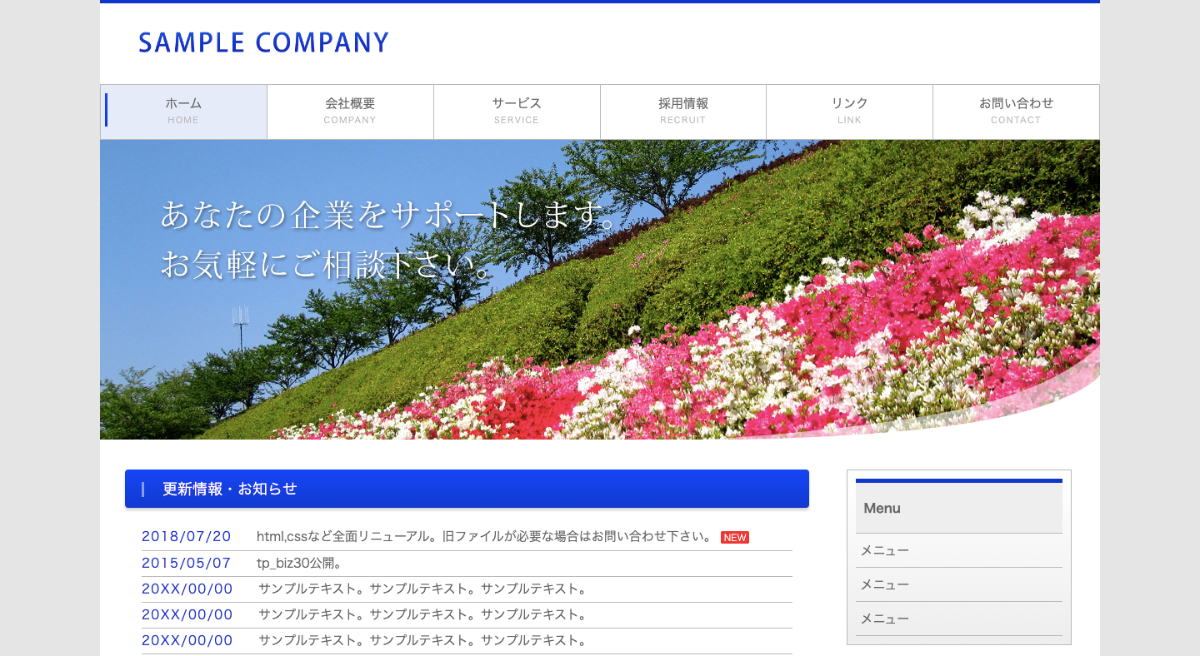
Task: Open the tp_biz30公開 news entry
Action: point(300,563)
